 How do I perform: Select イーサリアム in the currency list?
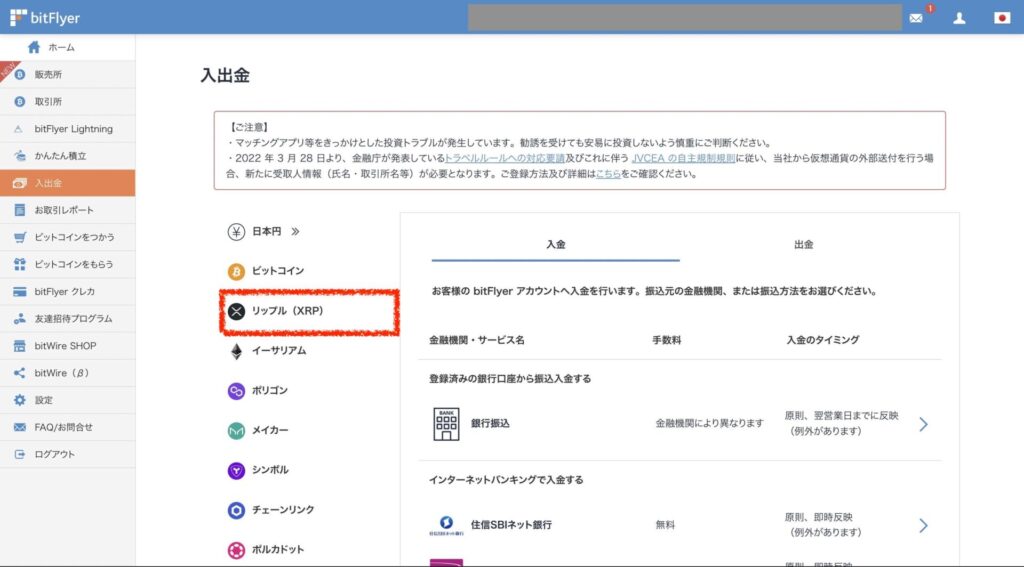[279, 351]
